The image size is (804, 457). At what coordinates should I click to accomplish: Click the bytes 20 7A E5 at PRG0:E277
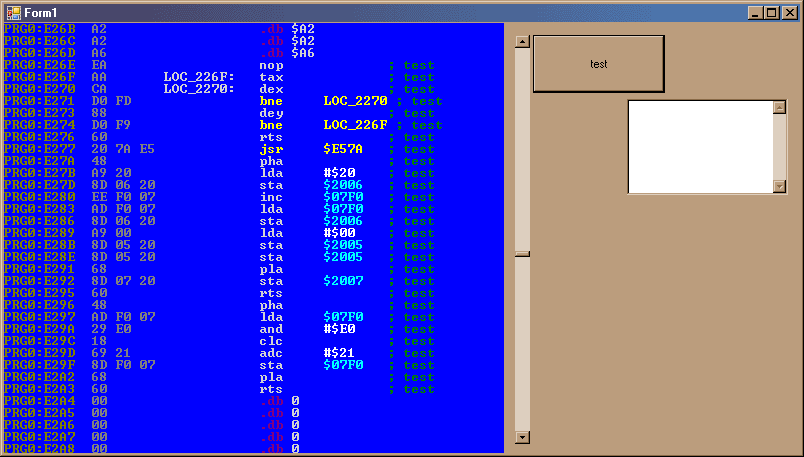[x=123, y=149]
